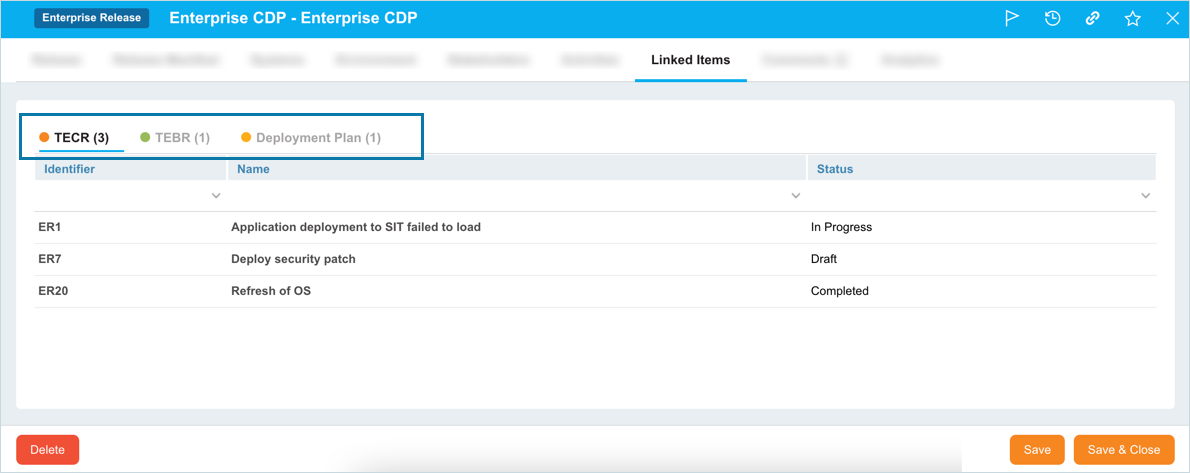This screenshot has width=1190, height=473.
Task: Sort by the Status column header
Action: click(835, 169)
